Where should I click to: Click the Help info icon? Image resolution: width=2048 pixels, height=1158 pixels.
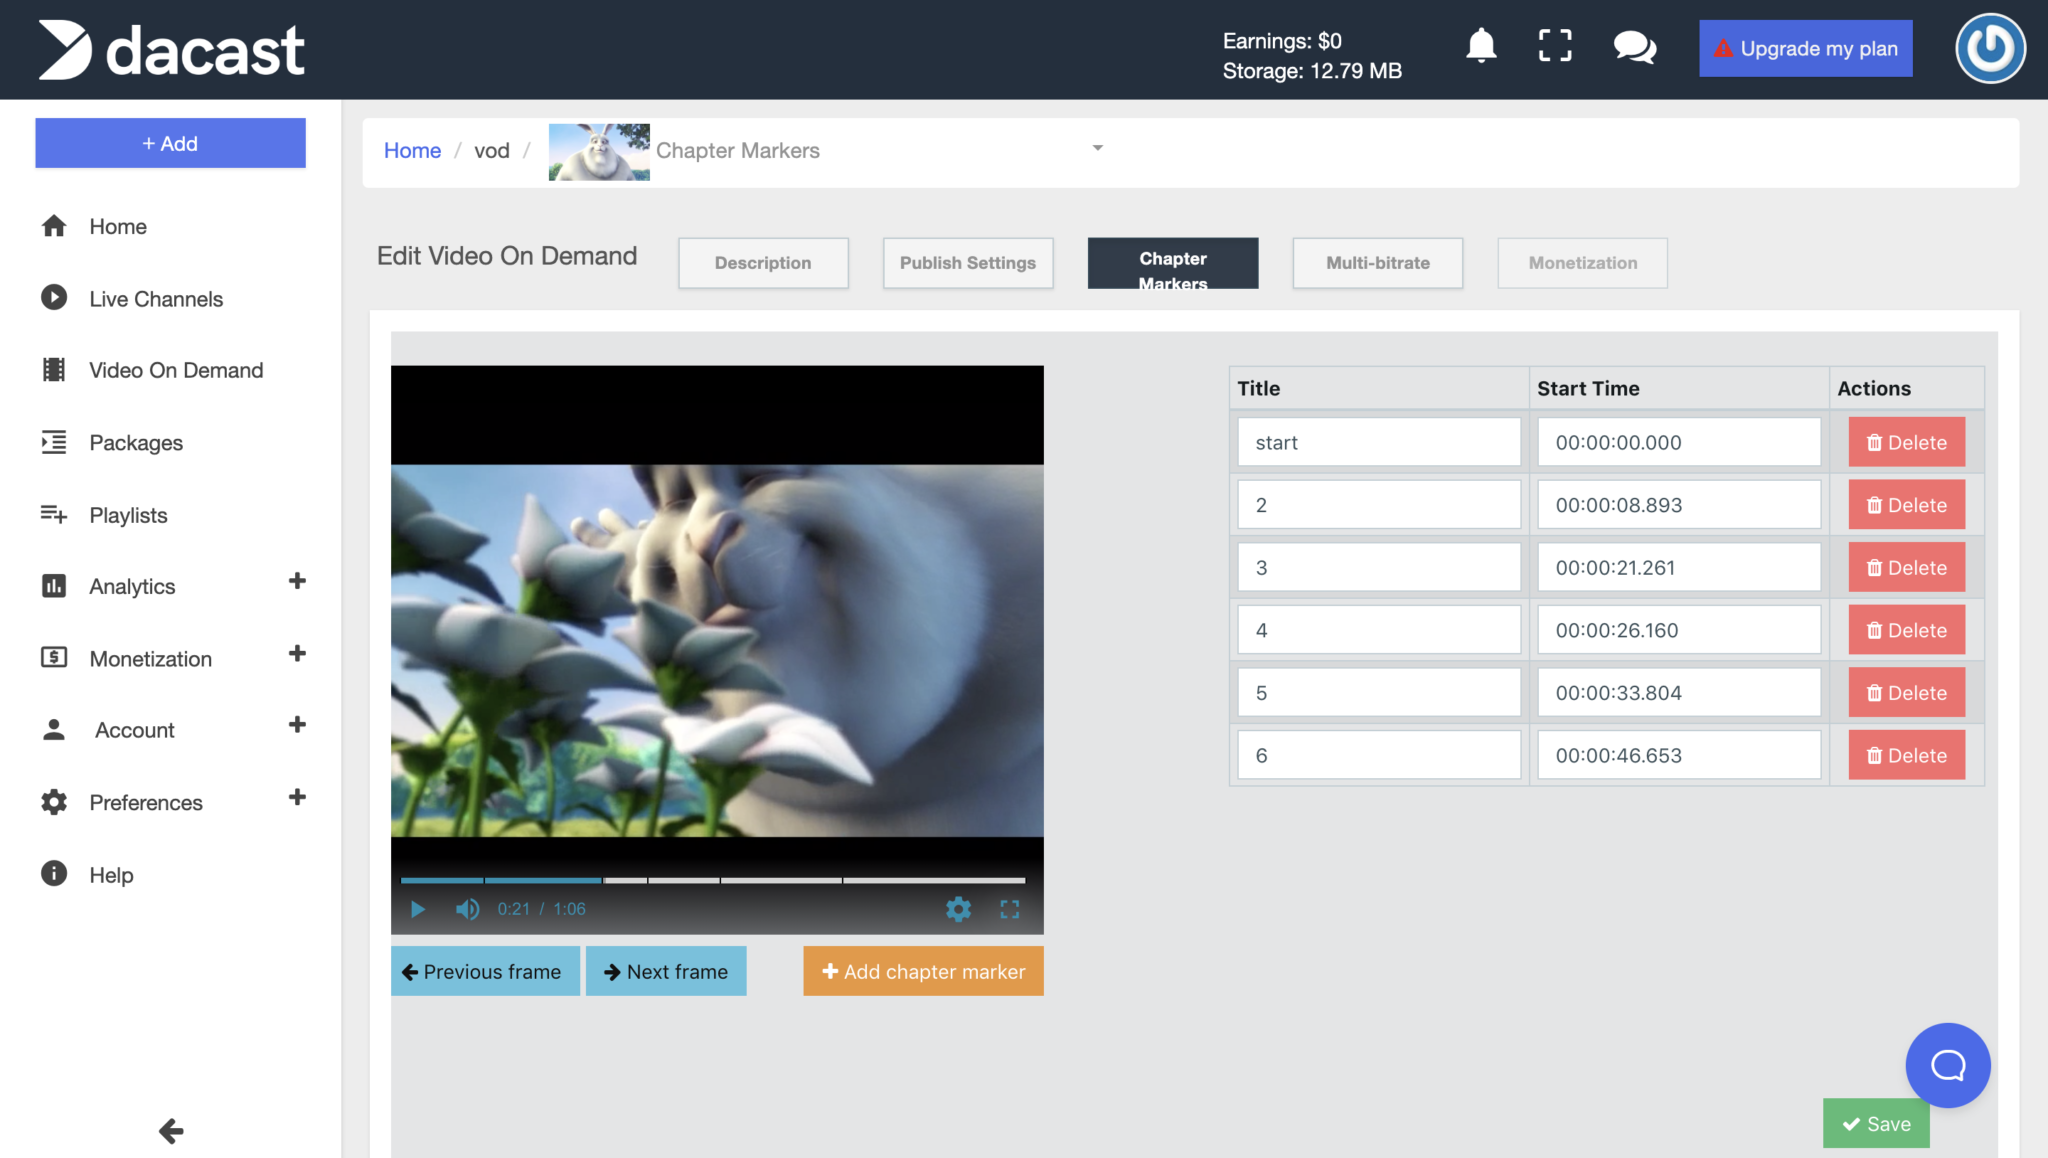pos(54,873)
